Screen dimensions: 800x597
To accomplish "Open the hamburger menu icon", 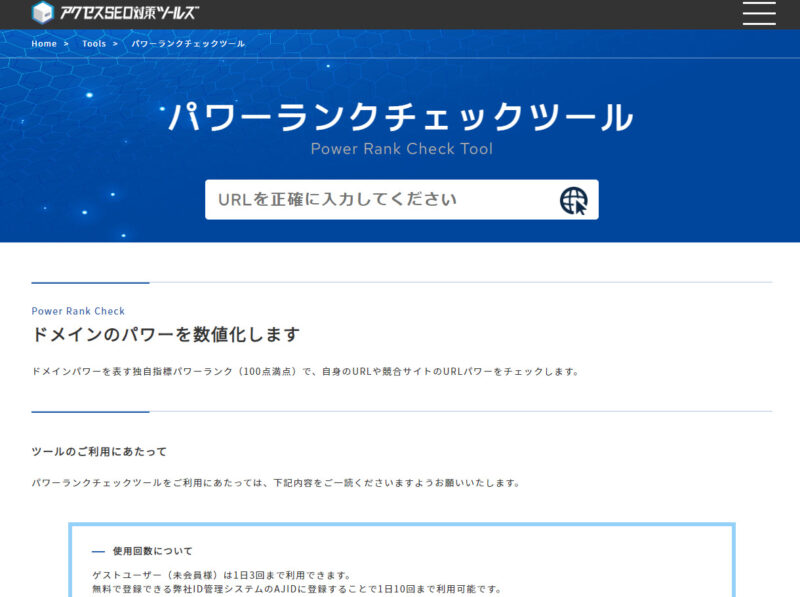I will 759,13.
